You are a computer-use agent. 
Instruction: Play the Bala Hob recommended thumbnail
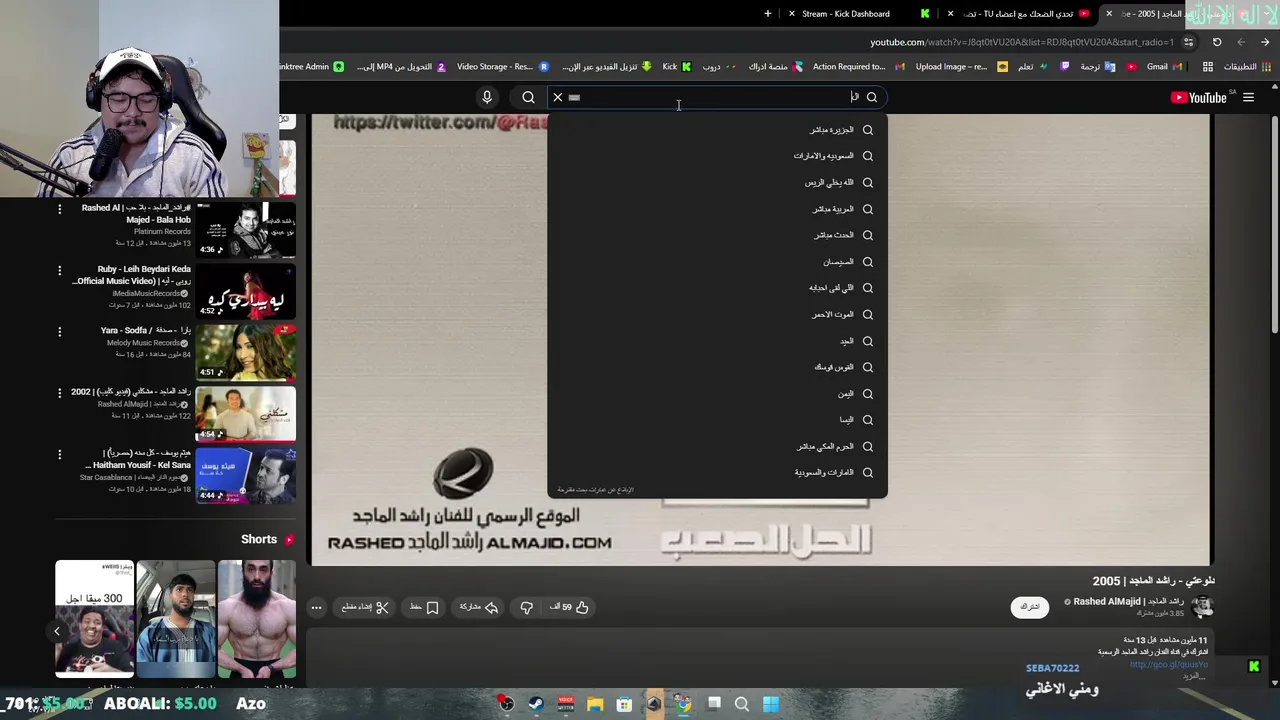pos(246,231)
